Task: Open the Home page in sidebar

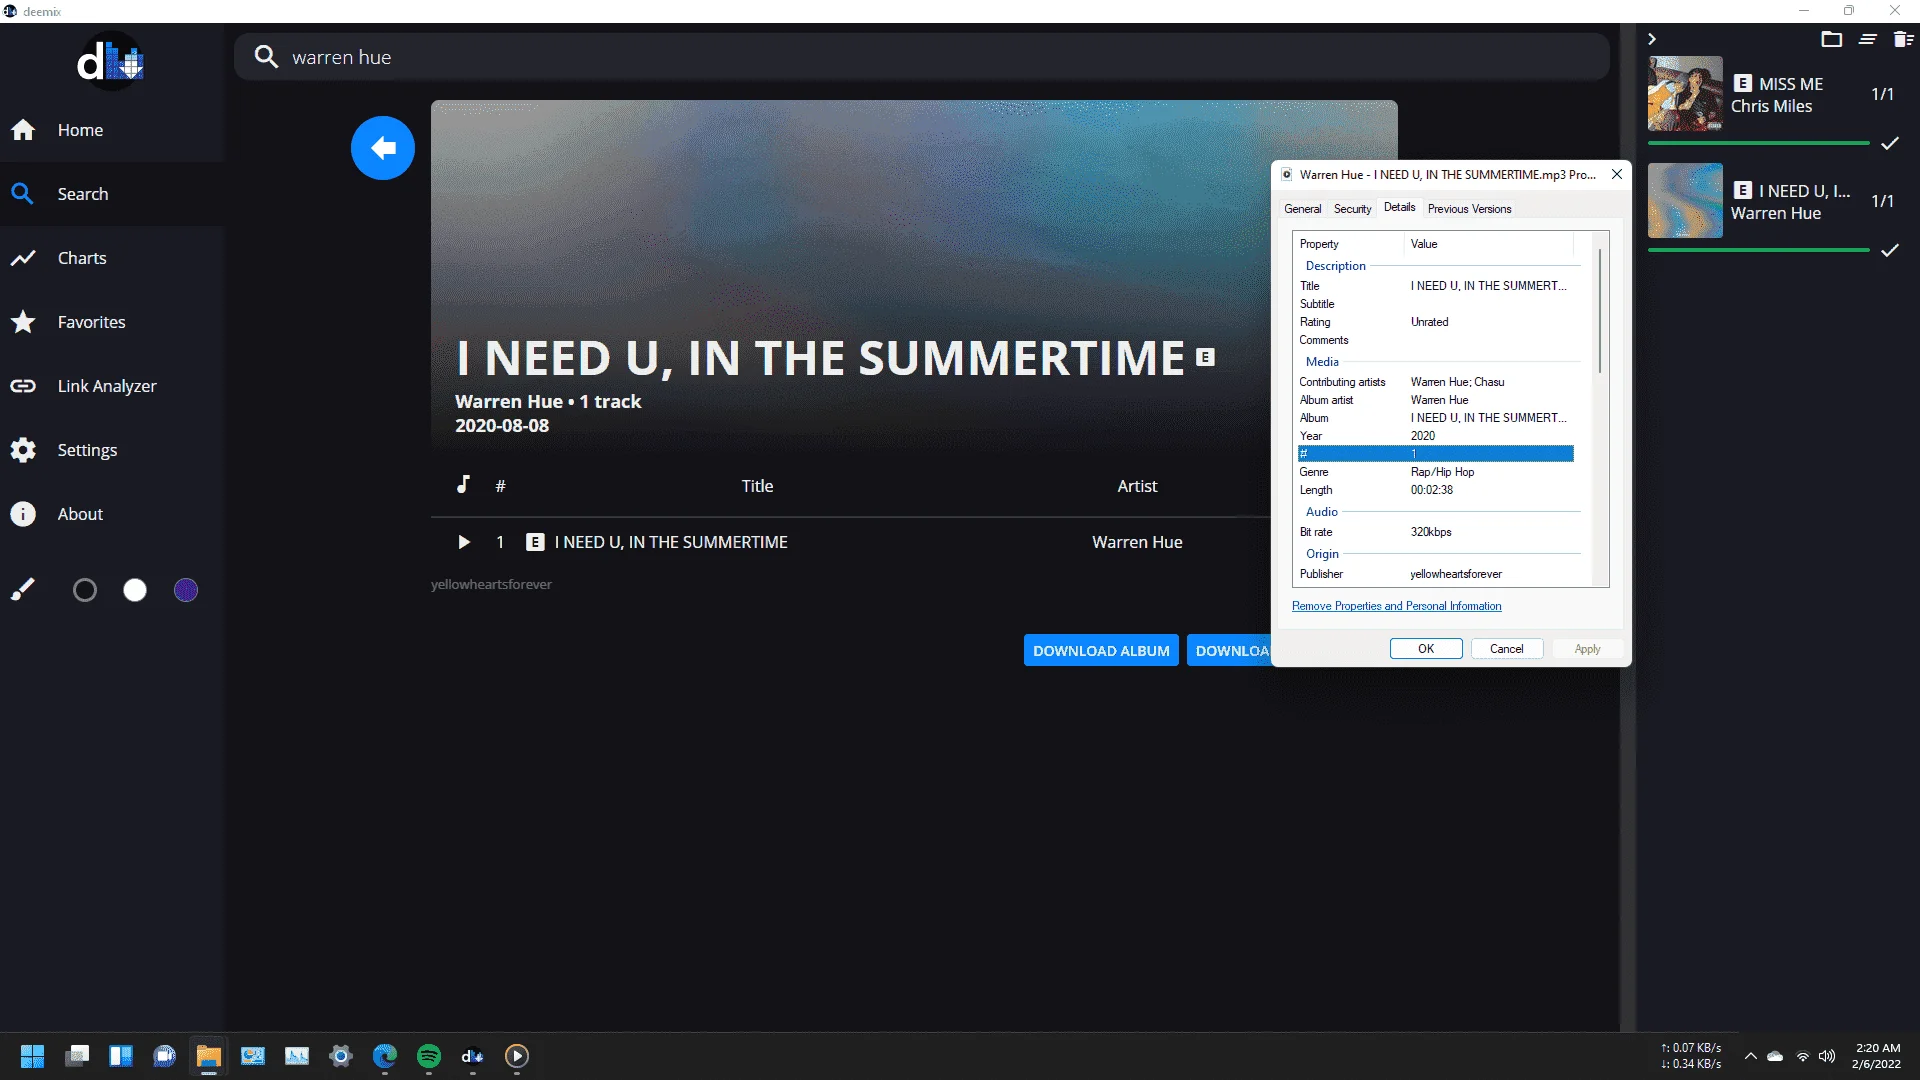Action: pyautogui.click(x=112, y=130)
